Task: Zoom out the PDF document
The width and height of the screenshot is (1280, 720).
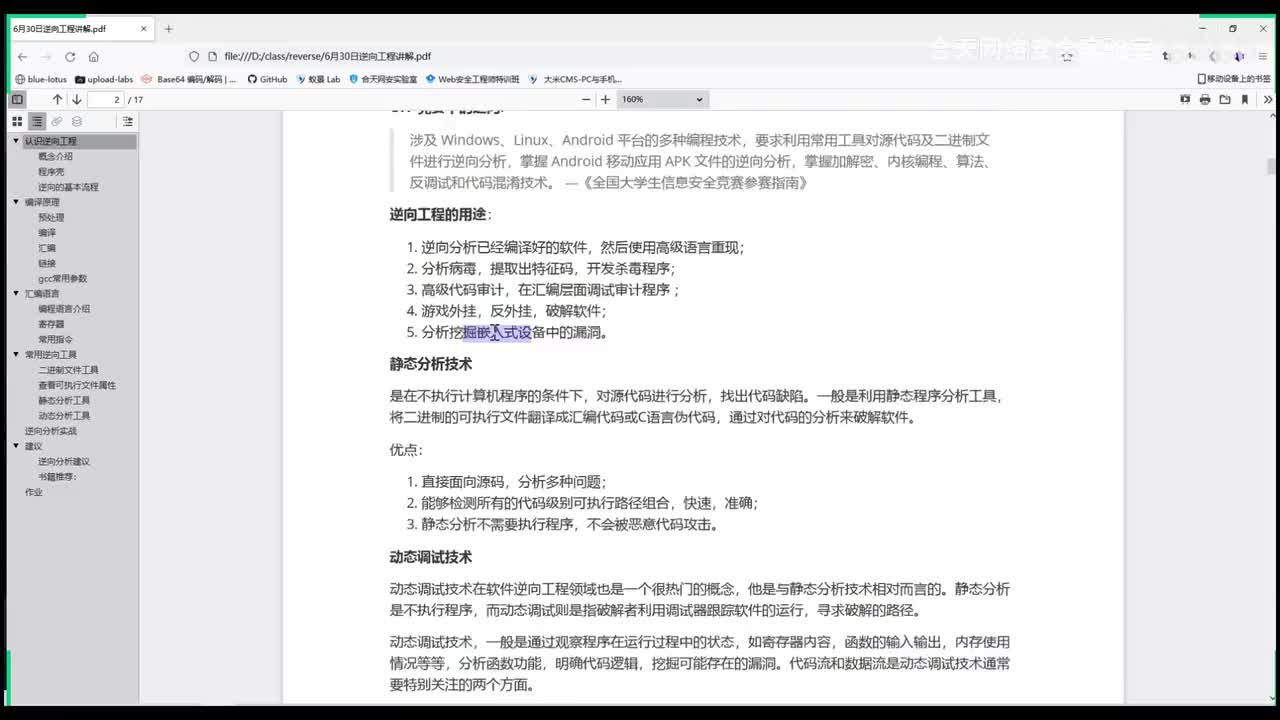Action: pyautogui.click(x=586, y=99)
